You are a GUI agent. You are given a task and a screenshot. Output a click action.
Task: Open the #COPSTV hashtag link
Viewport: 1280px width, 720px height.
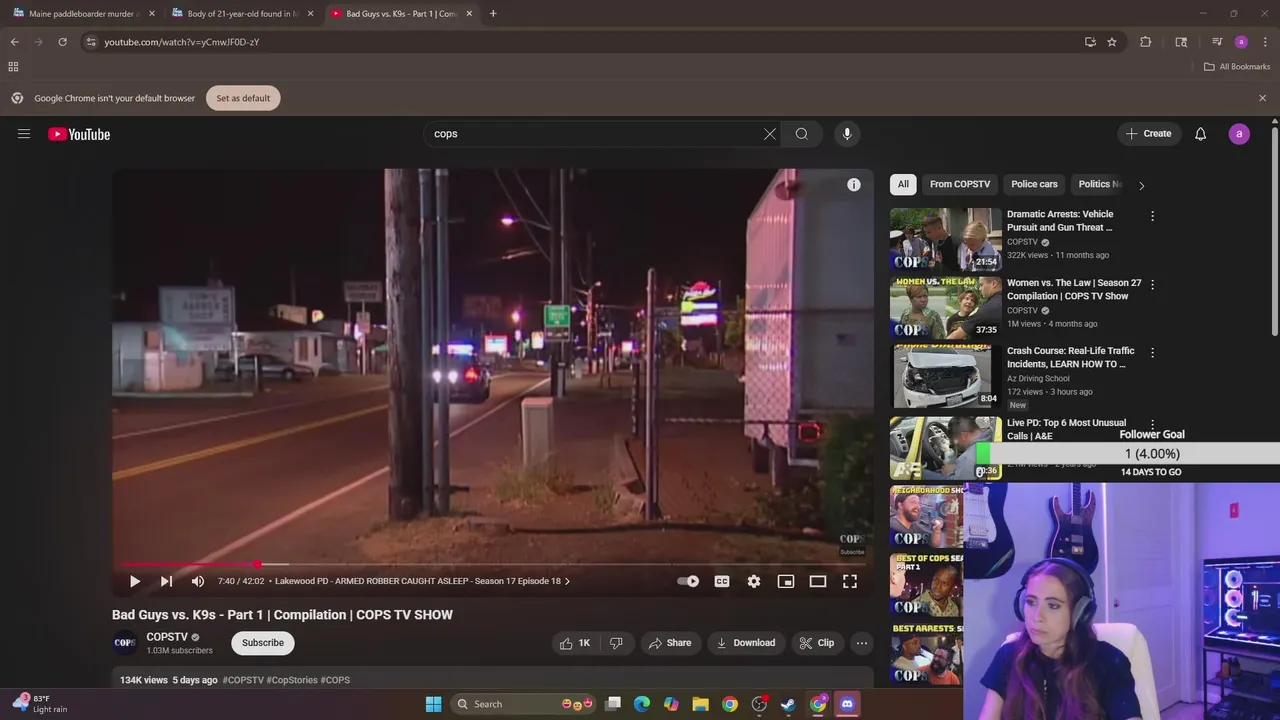coord(243,680)
